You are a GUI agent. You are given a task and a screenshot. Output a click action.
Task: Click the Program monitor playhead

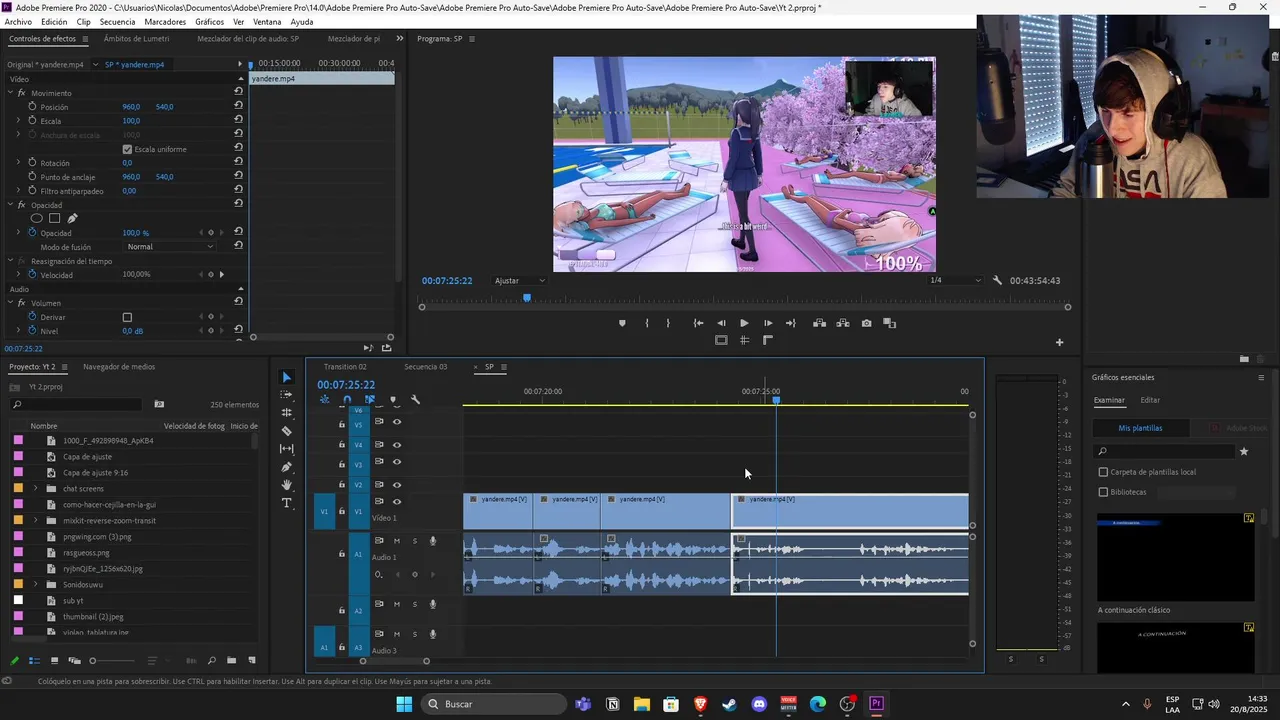pos(527,298)
